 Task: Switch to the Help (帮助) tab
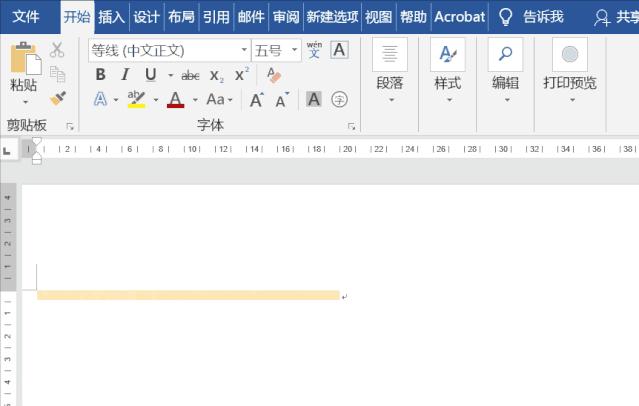click(413, 17)
